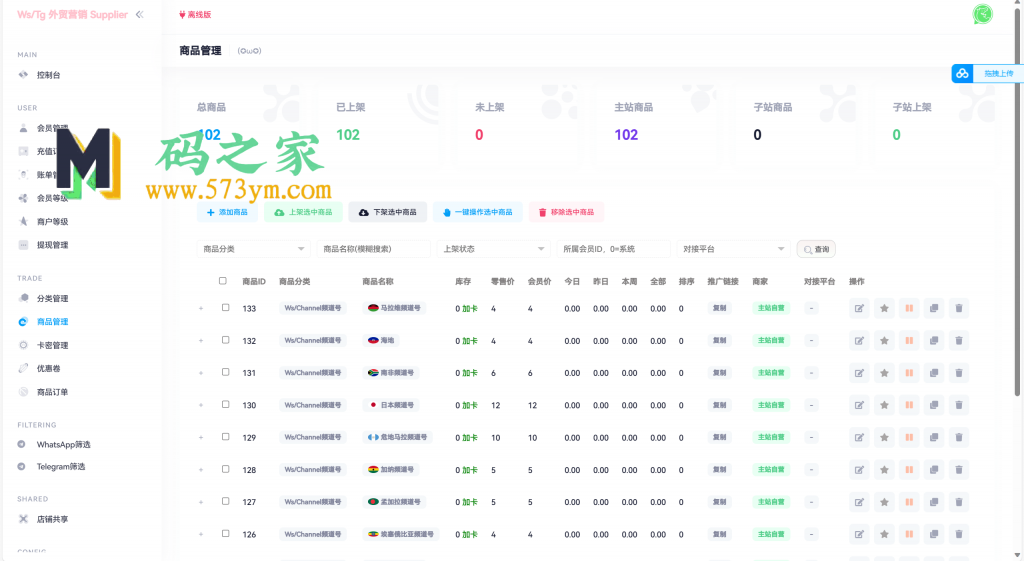Open the 上架状态 filter dropdown
Screen dimensions: 1024x561
(493, 249)
